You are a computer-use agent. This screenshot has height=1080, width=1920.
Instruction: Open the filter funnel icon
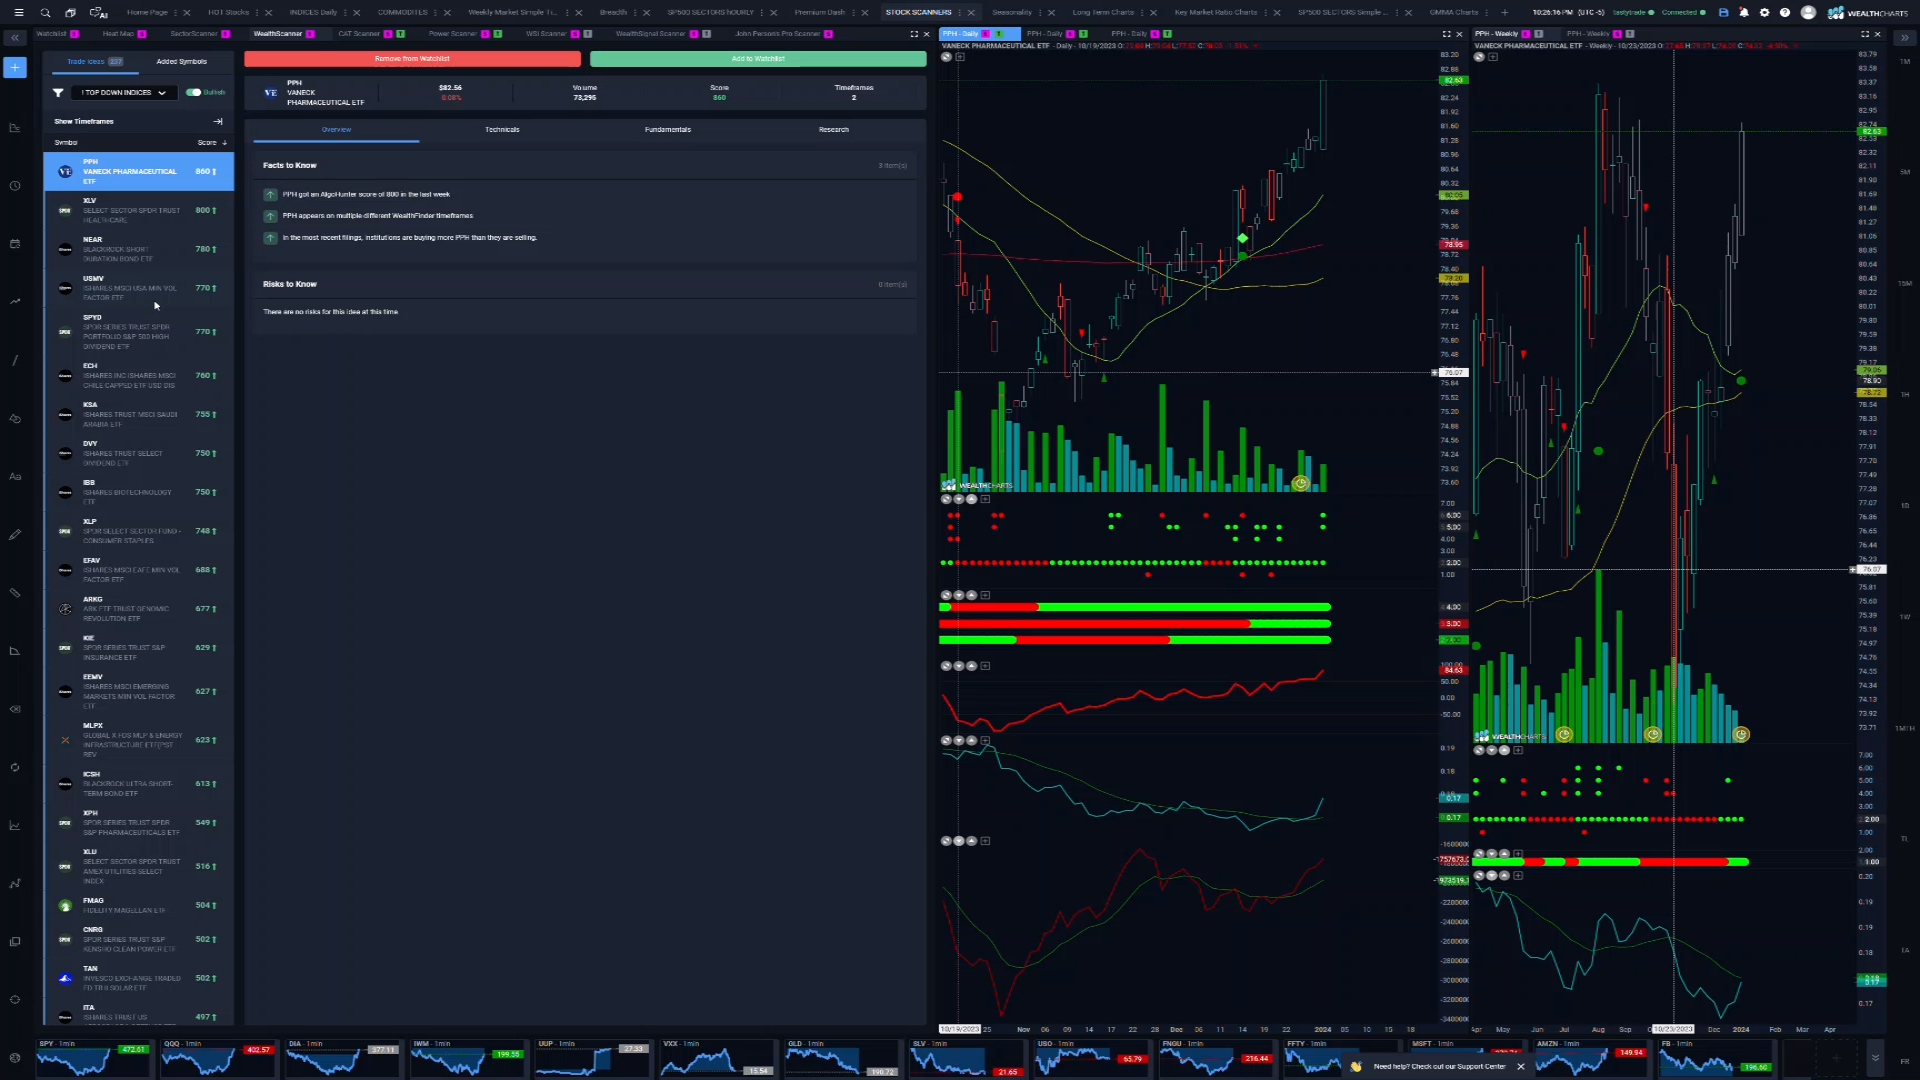tap(58, 92)
